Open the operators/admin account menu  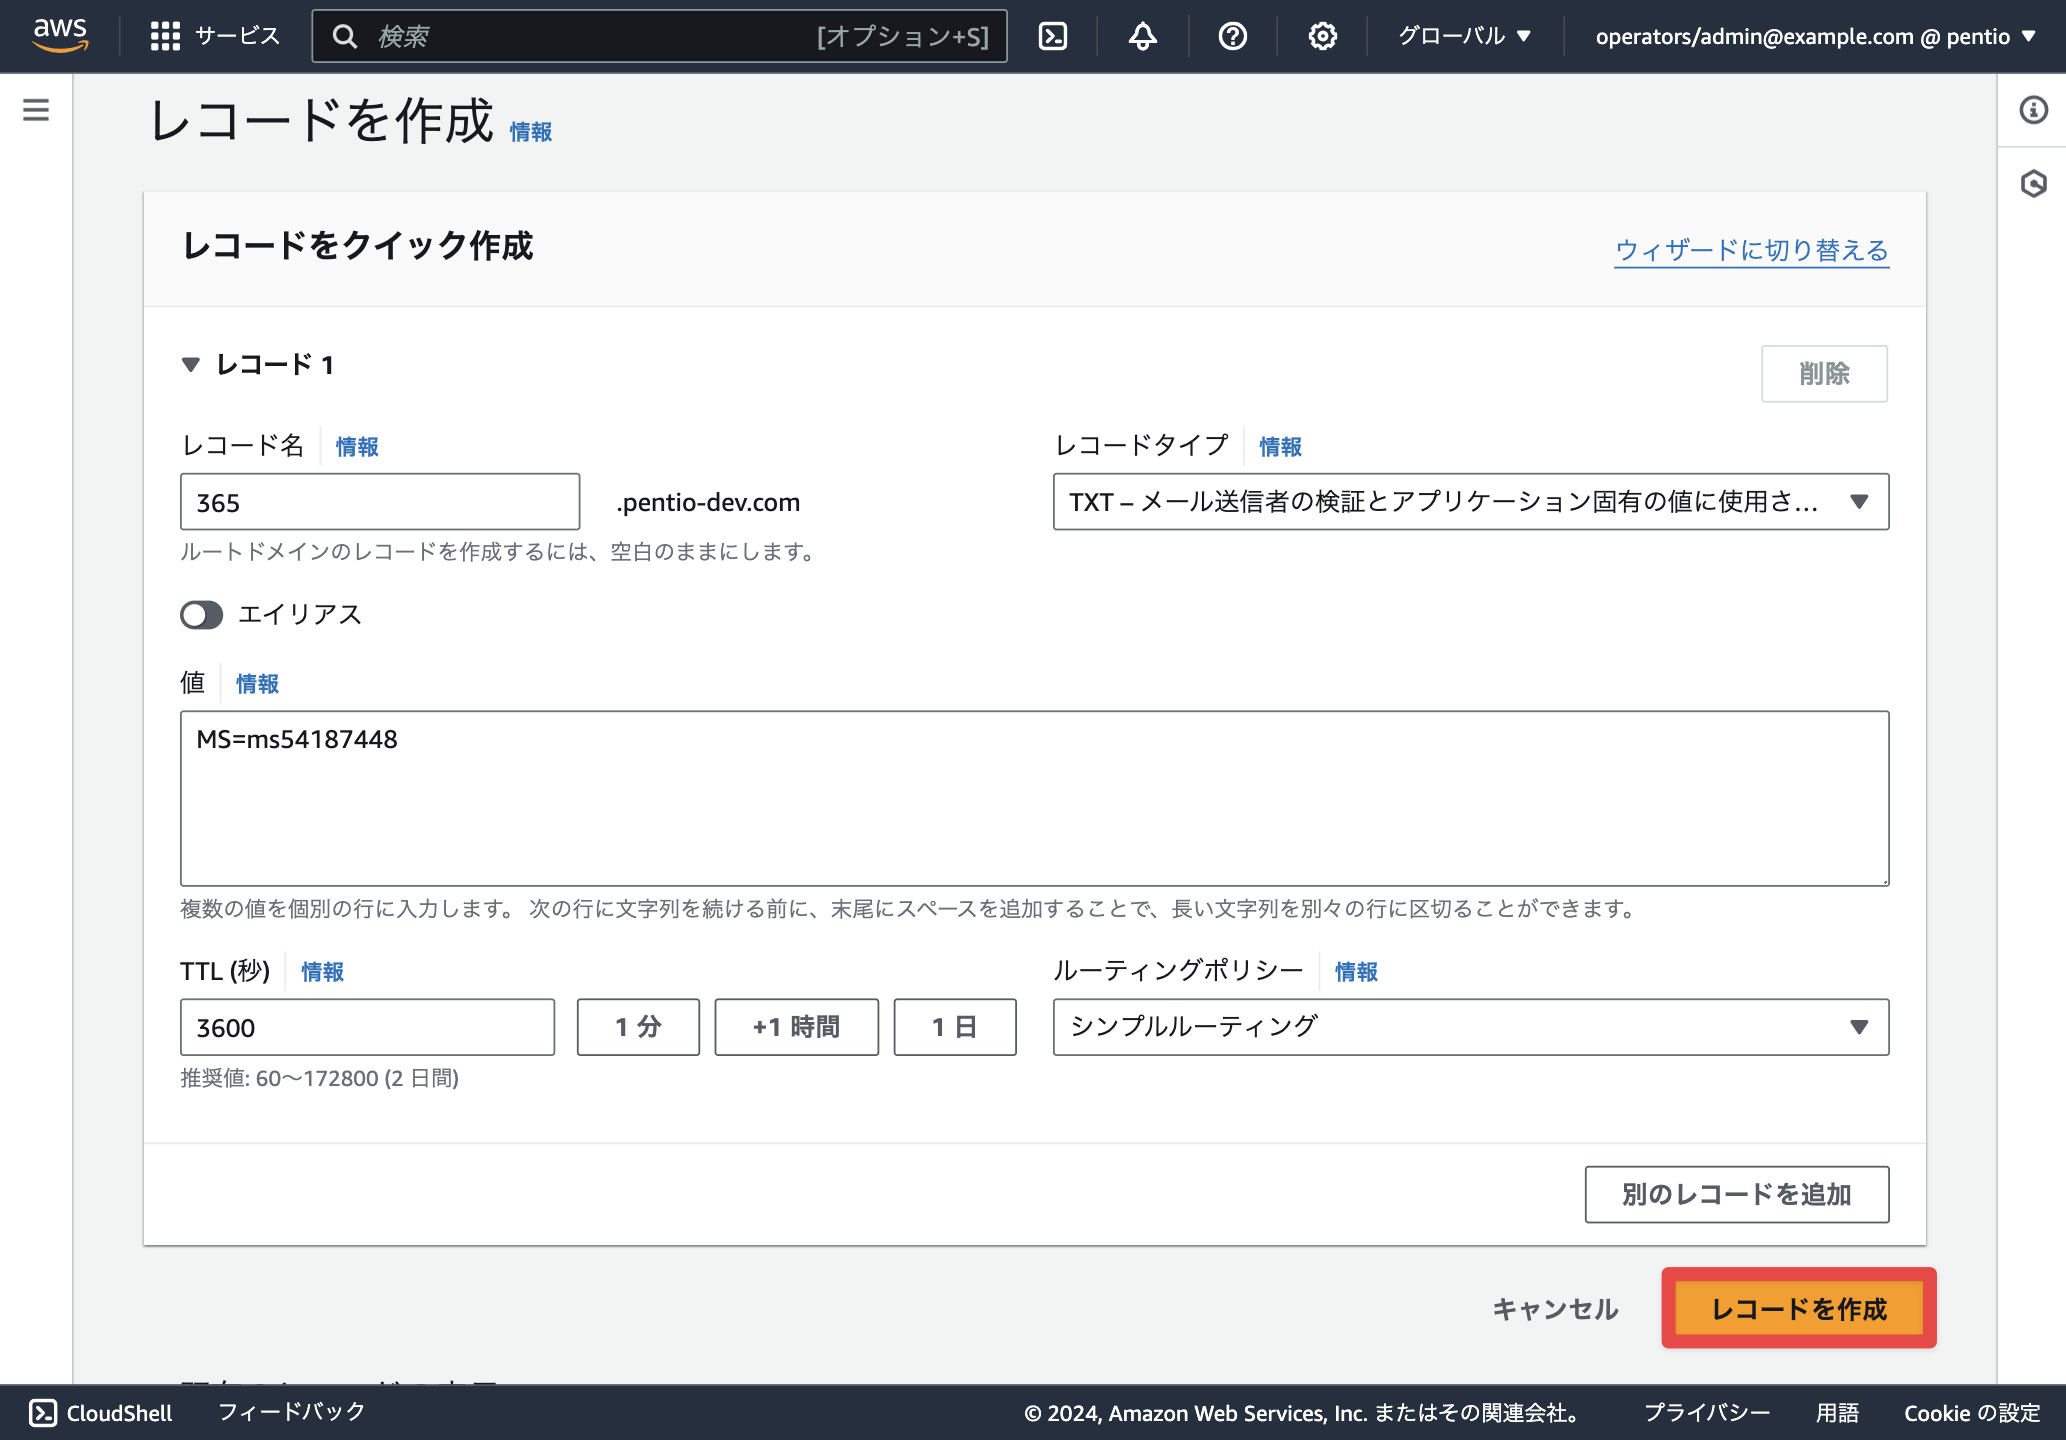(x=1816, y=36)
